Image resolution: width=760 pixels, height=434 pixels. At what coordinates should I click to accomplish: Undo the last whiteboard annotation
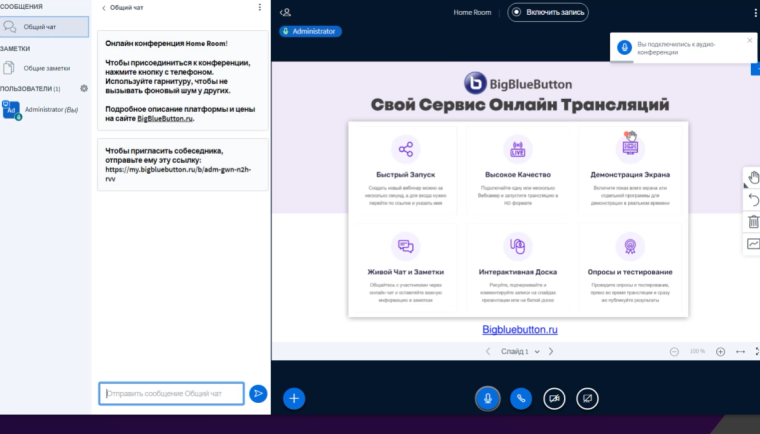pyautogui.click(x=753, y=200)
